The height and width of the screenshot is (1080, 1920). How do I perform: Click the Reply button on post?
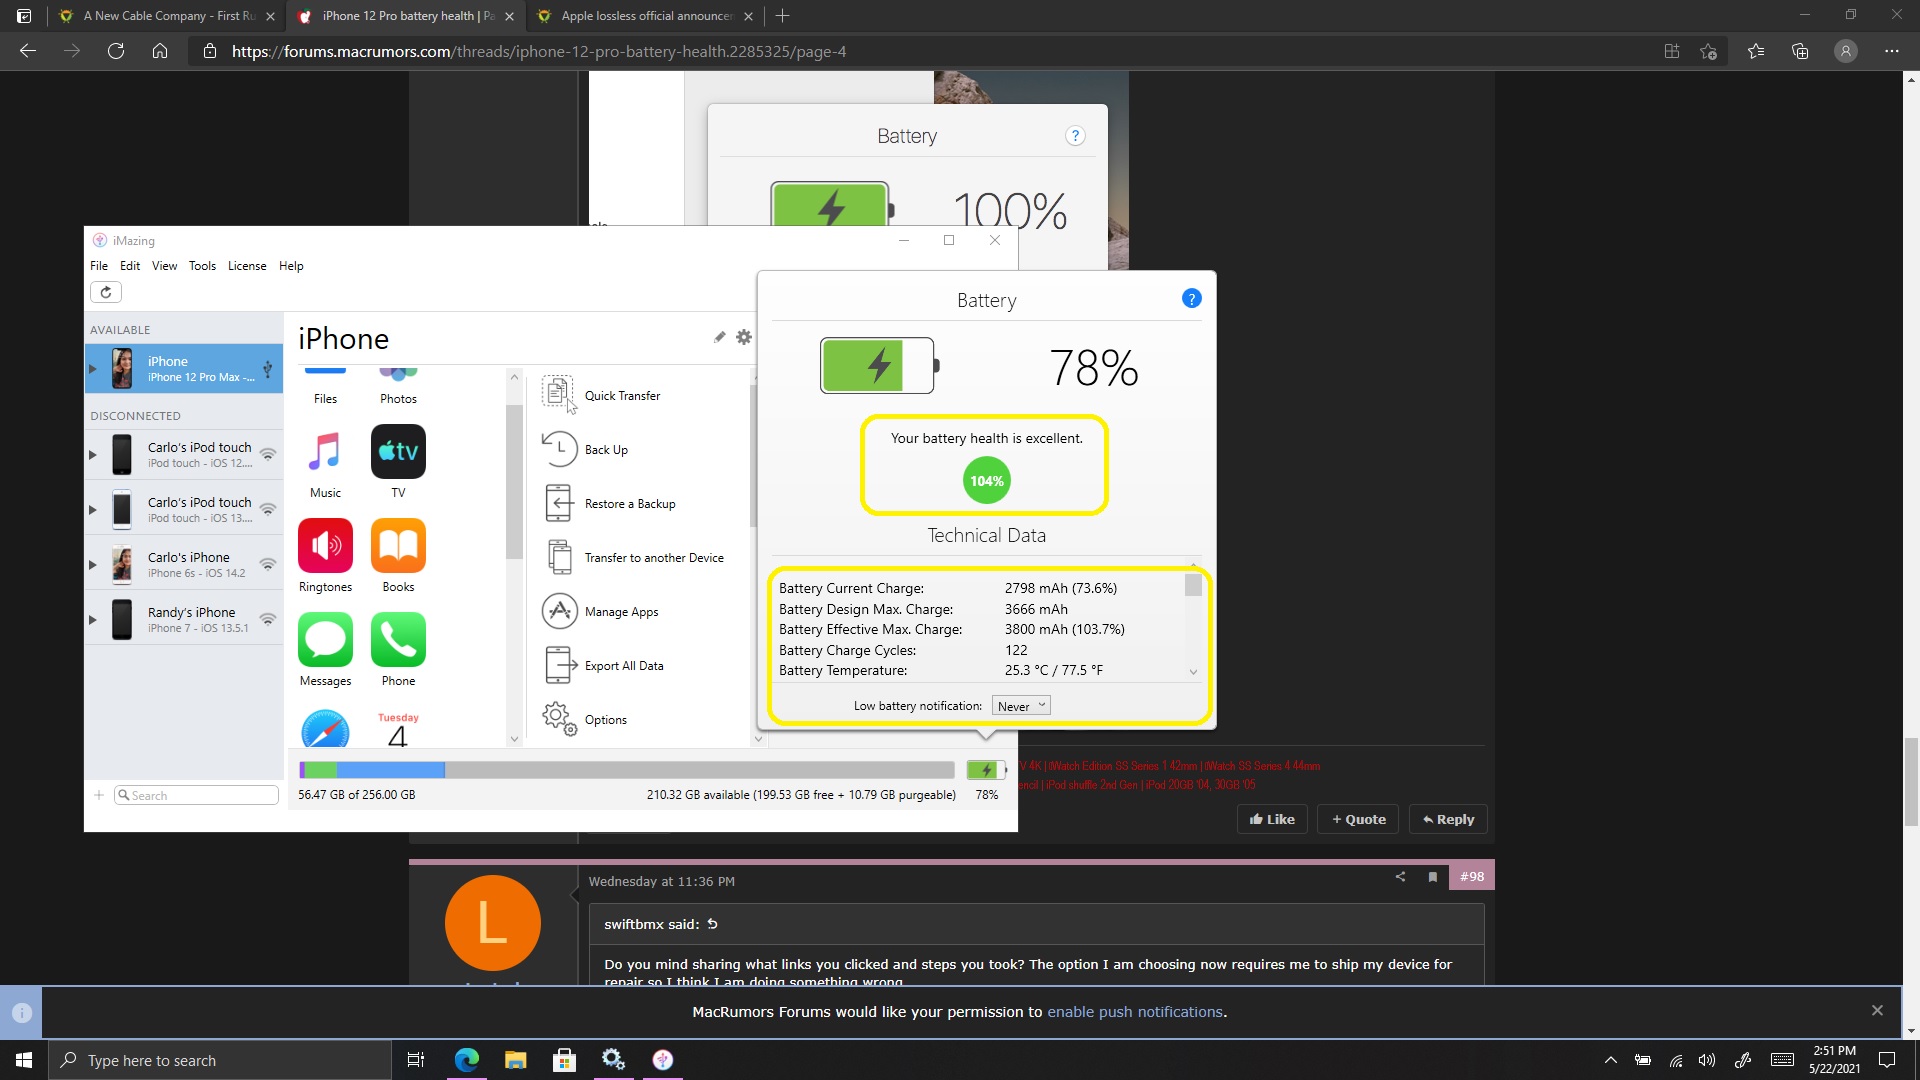coord(1448,819)
